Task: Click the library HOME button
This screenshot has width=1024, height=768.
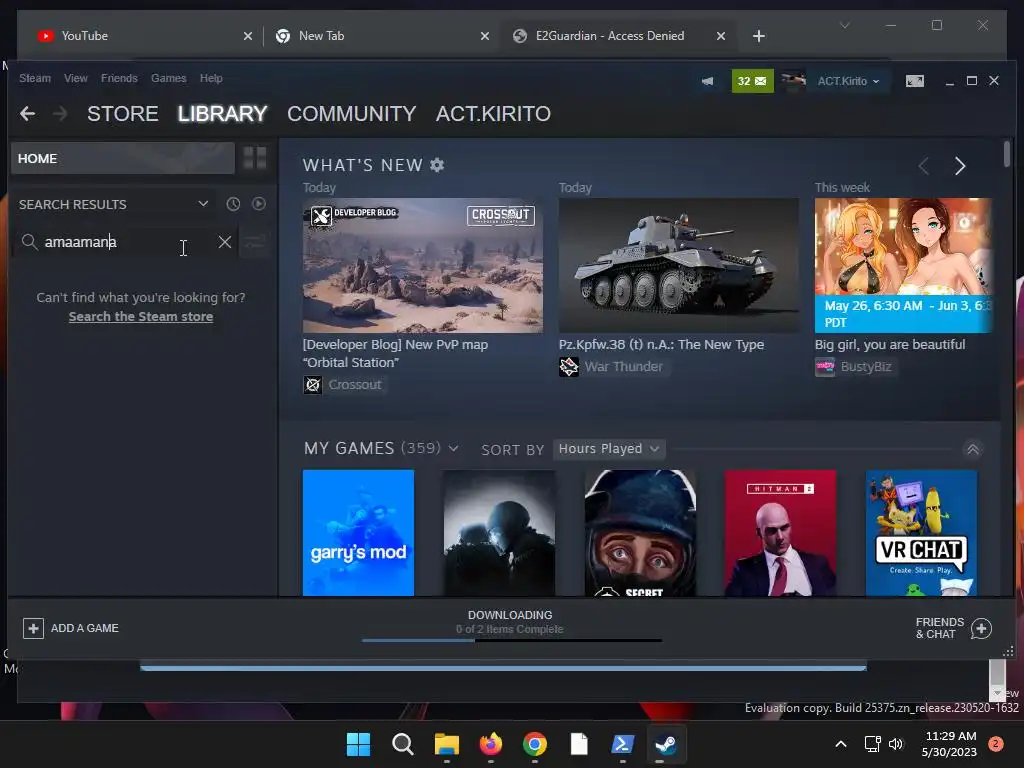Action: (x=123, y=158)
